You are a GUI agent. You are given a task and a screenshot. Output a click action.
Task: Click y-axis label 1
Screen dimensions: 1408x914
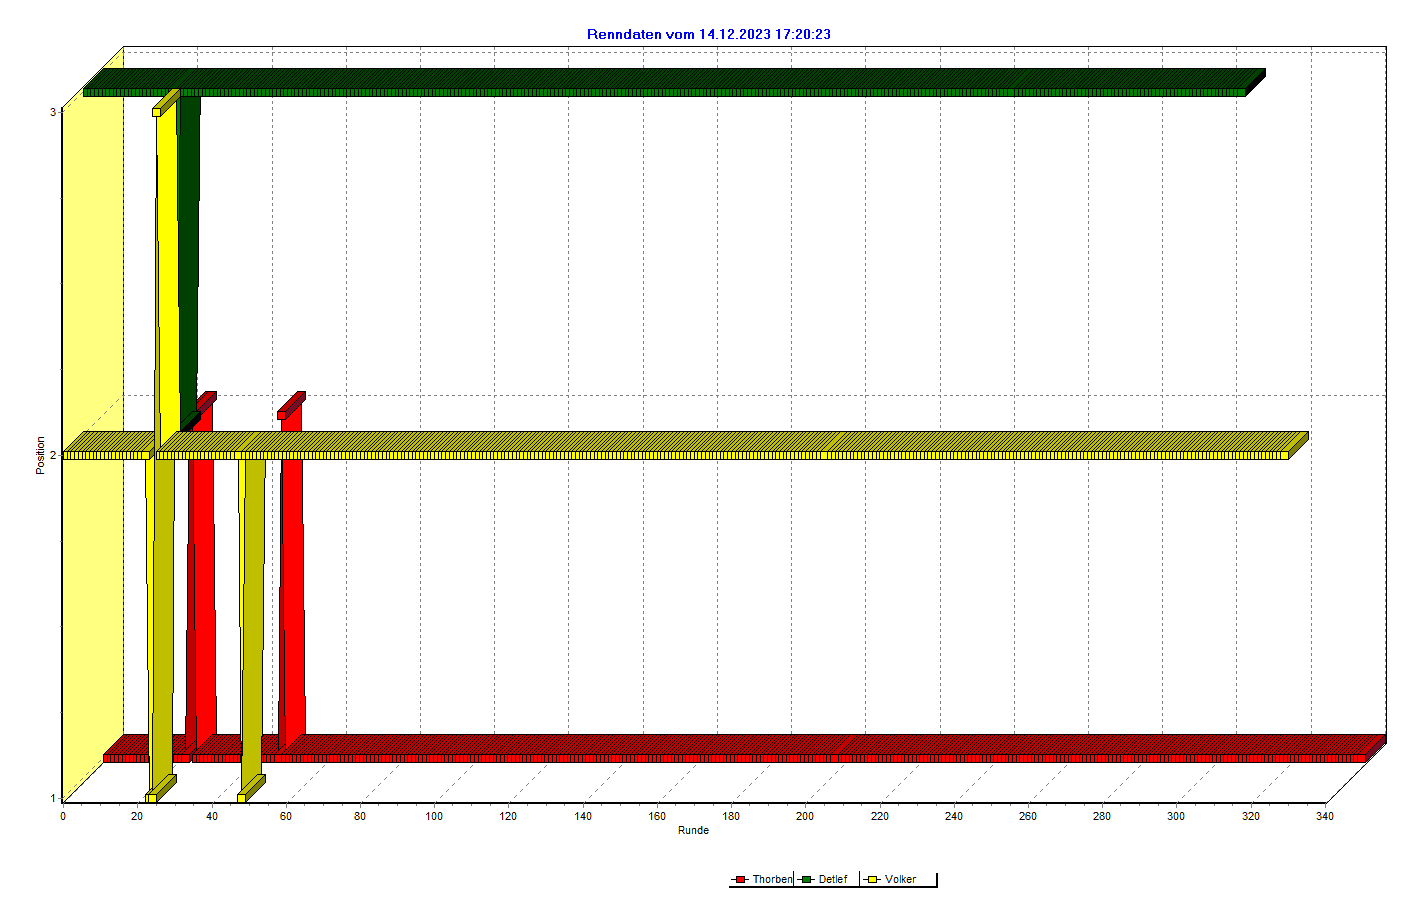click(53, 798)
